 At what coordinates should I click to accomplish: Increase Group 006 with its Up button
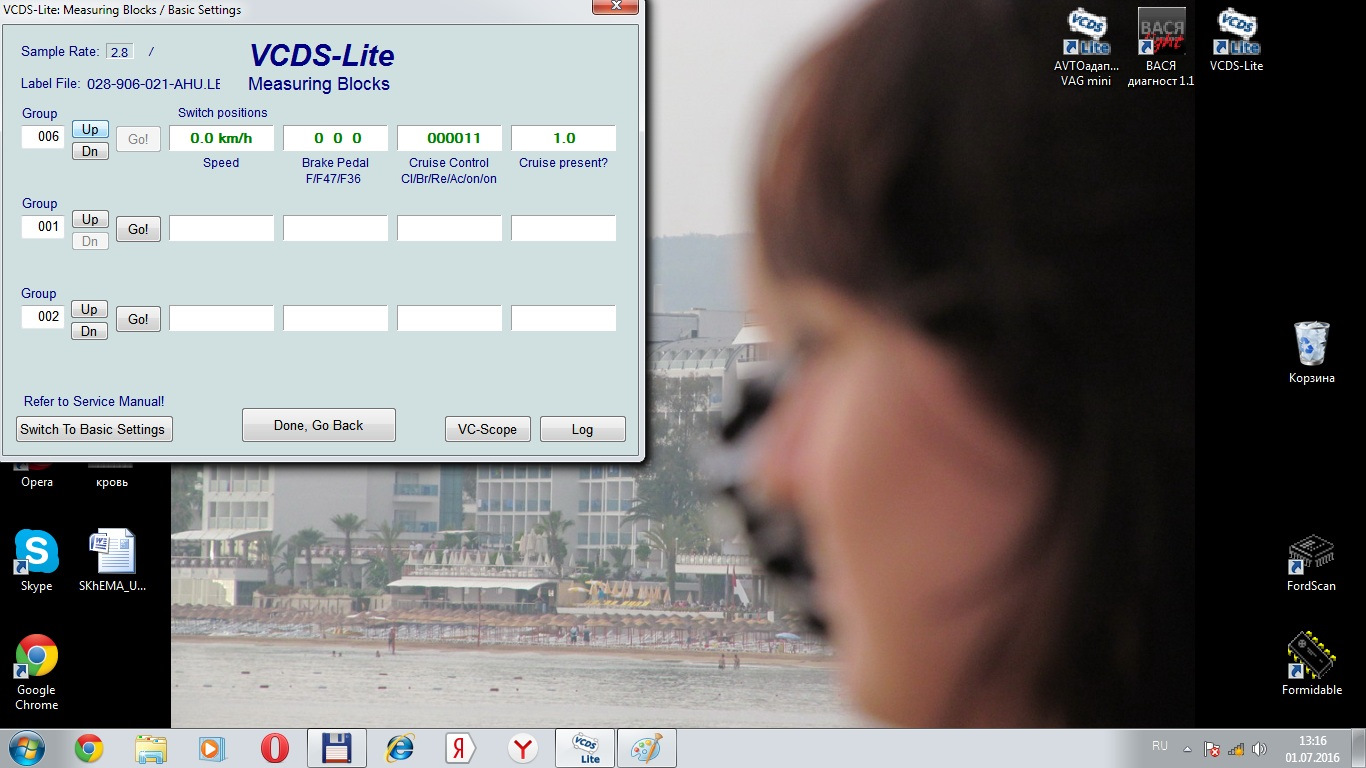point(90,129)
